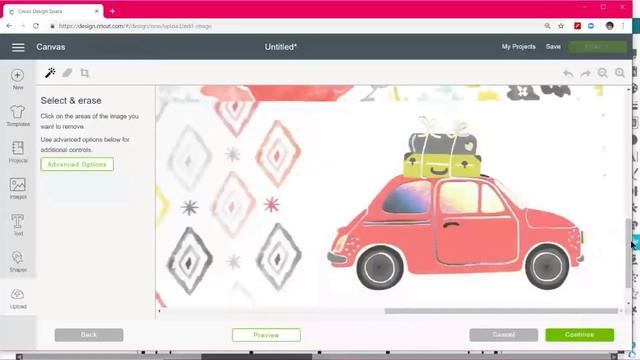Click the Select & erase heading
This screenshot has width=640, height=360.
(x=71, y=100)
